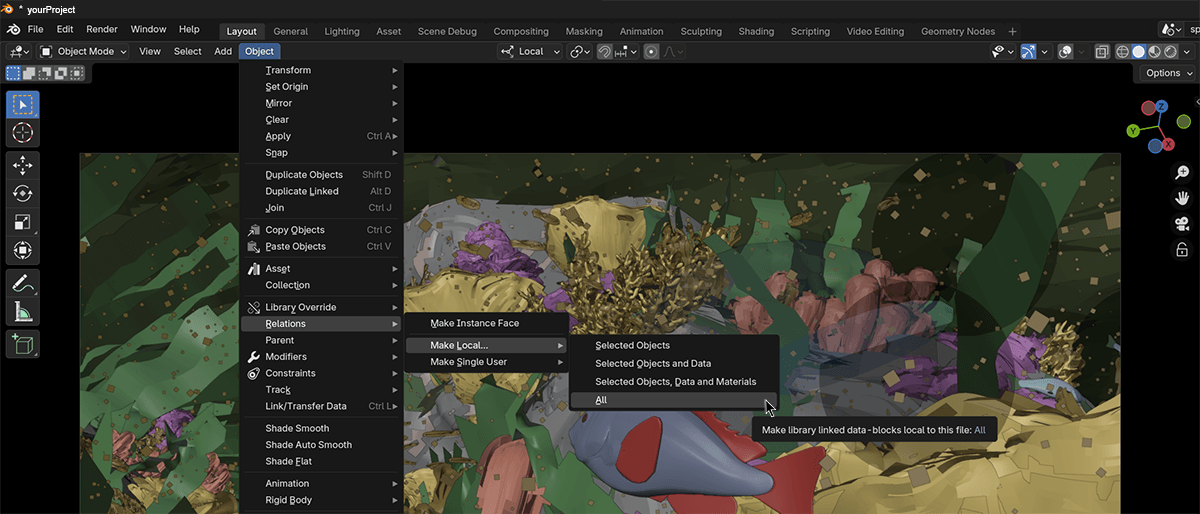Activate the Annotate tool

(23, 284)
